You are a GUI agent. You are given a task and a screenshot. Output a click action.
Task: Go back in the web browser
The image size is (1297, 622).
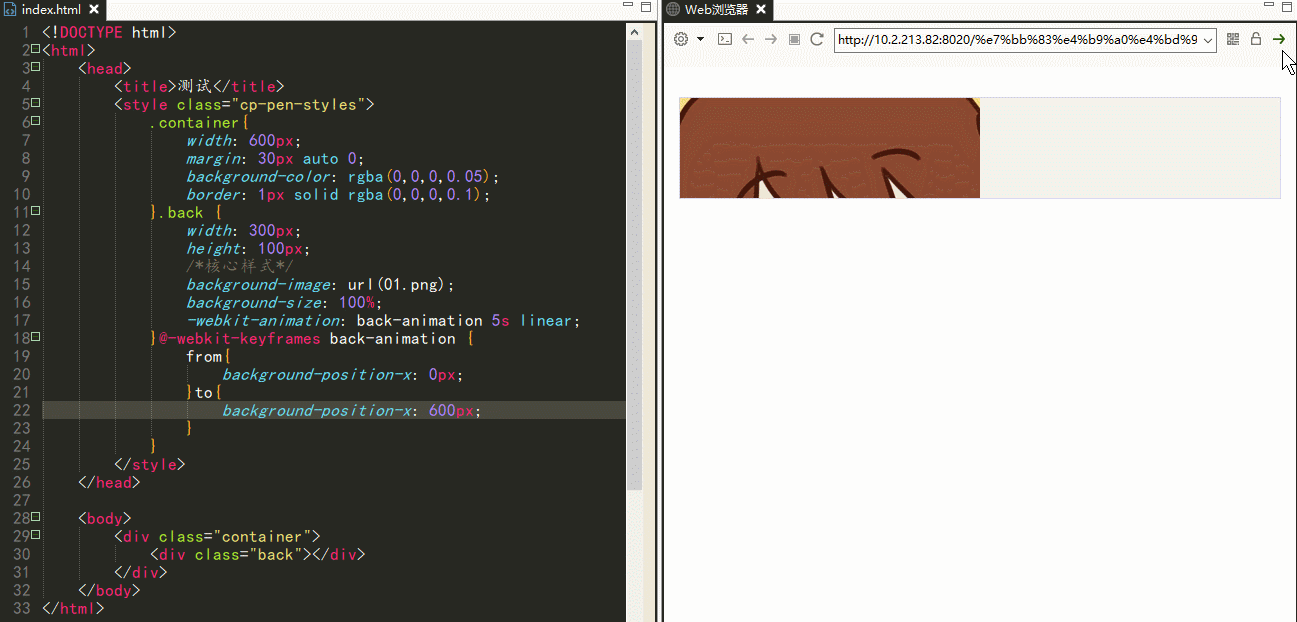[x=747, y=39]
